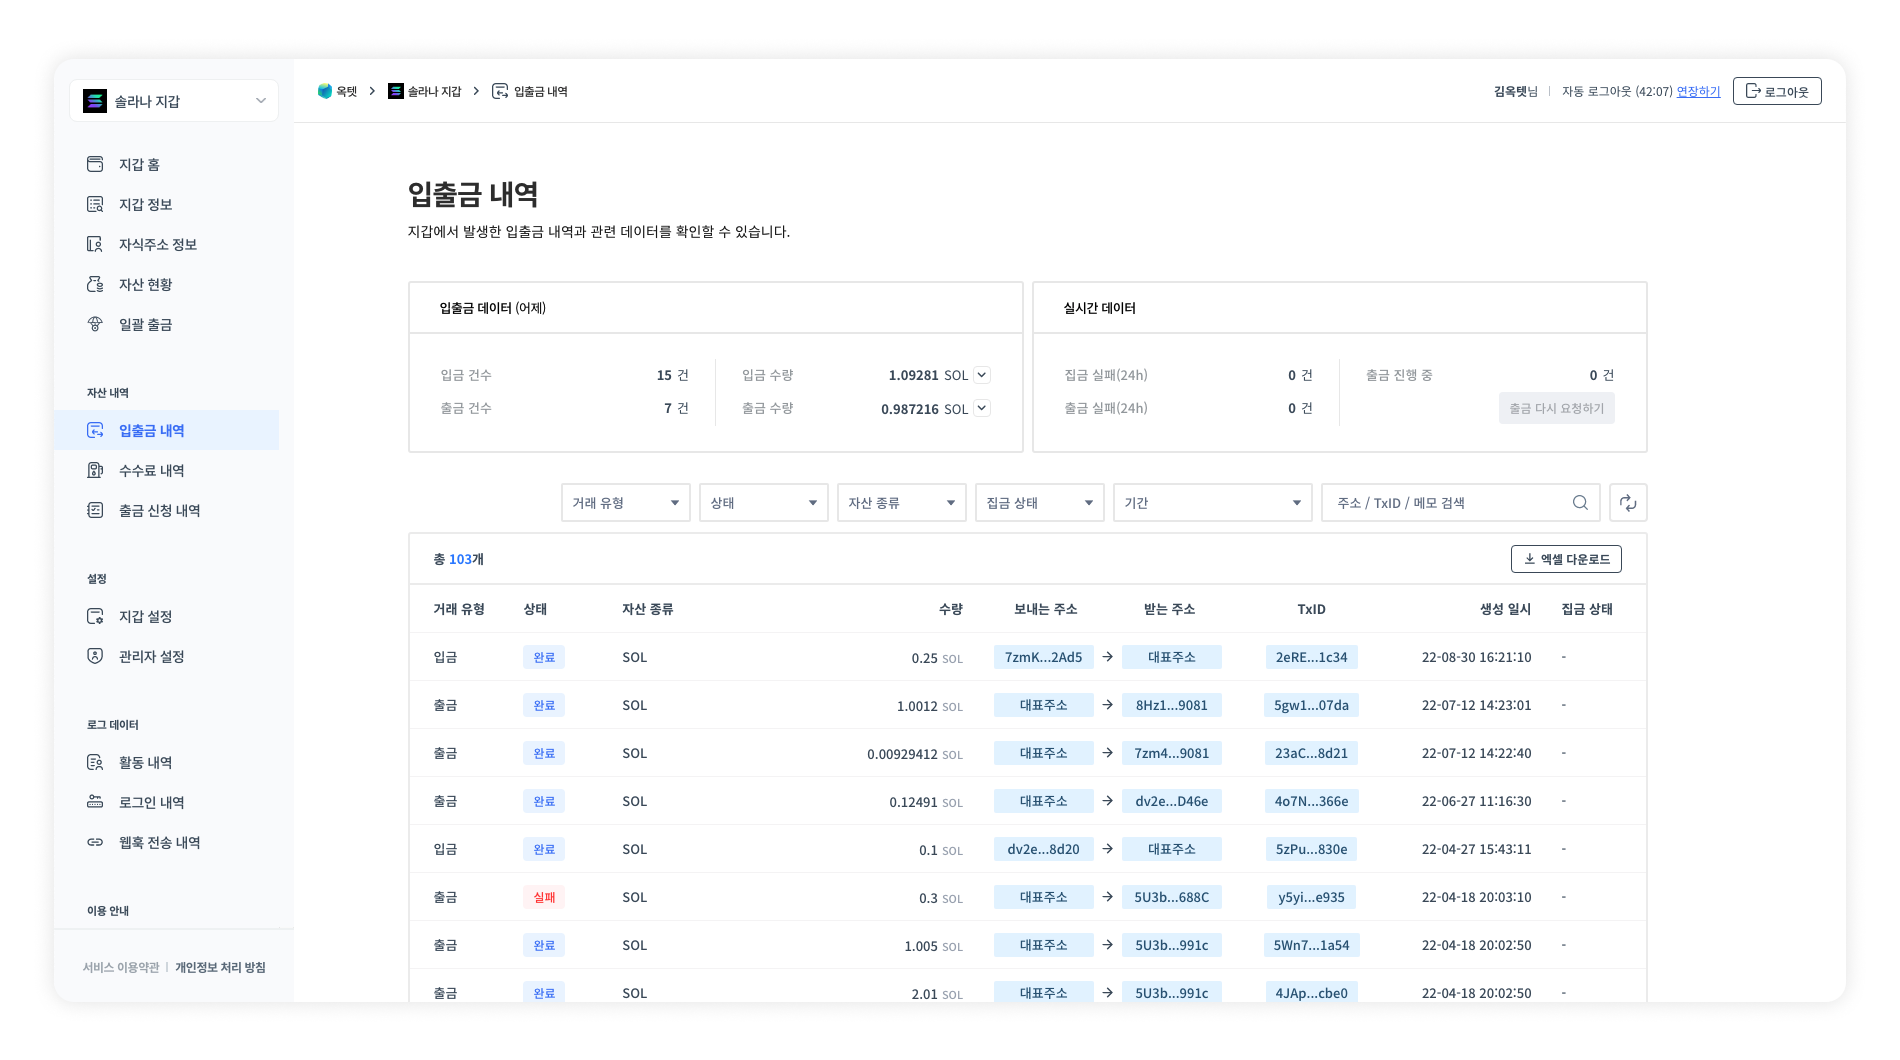The image size is (1900, 1060).
Task: Click recipient address dv2e...D46e
Action: [x=1172, y=801]
